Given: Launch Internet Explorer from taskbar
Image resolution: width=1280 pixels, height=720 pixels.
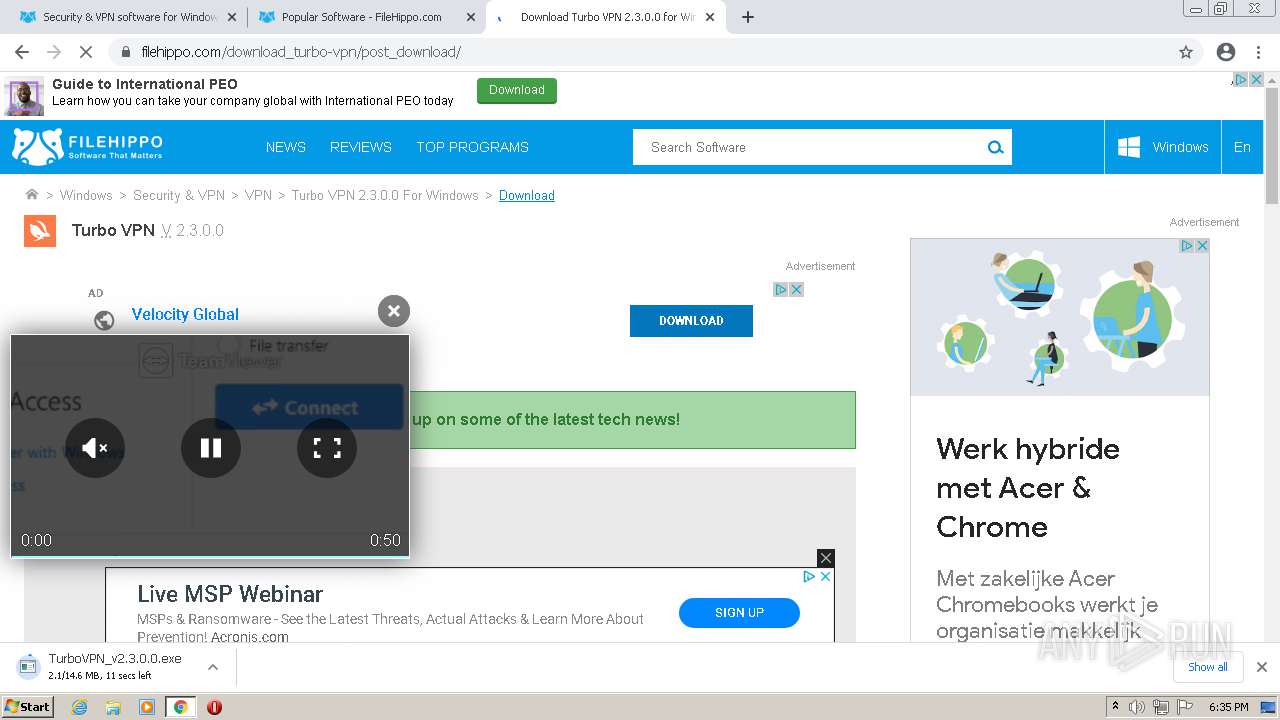Looking at the screenshot, I should 80,707.
